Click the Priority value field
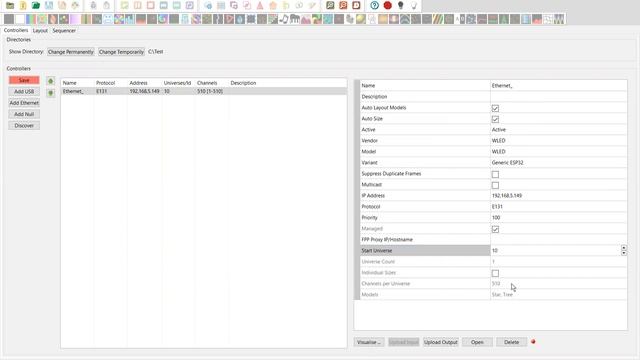This screenshot has width=640, height=360. tap(558, 218)
